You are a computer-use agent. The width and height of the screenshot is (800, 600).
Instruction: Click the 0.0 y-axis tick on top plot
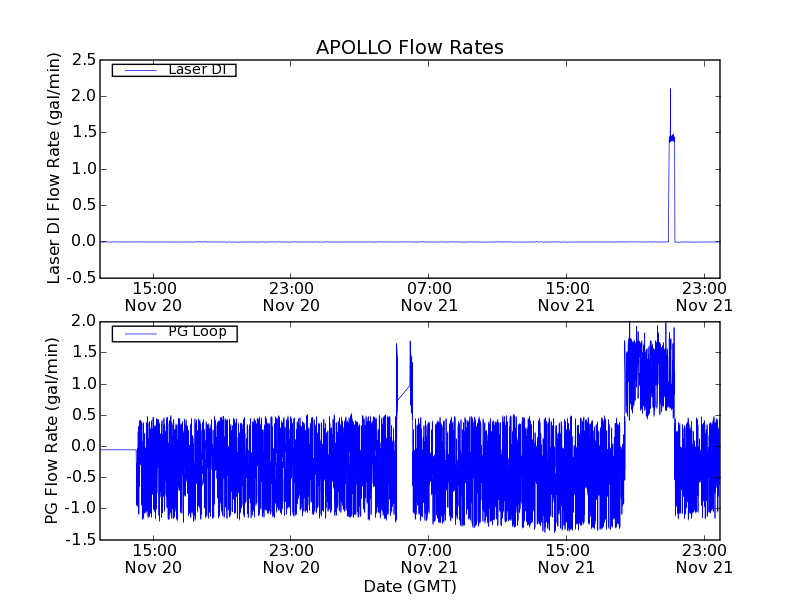(x=83, y=241)
